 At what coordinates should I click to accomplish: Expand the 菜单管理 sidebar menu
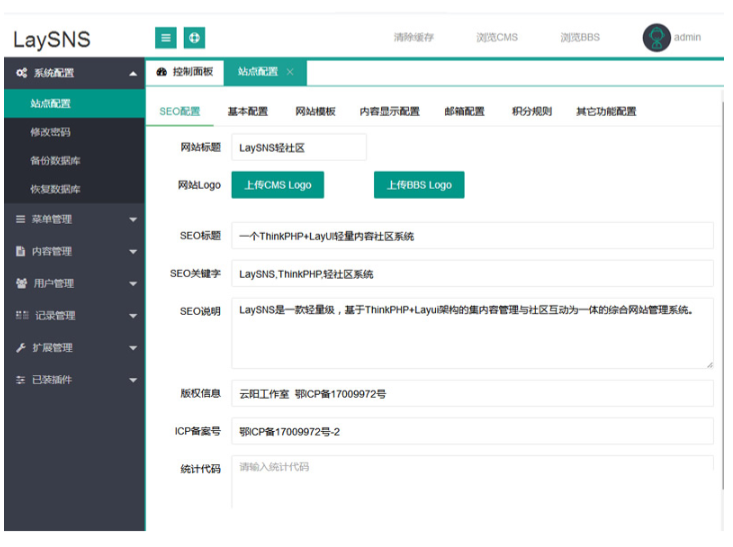(74, 219)
